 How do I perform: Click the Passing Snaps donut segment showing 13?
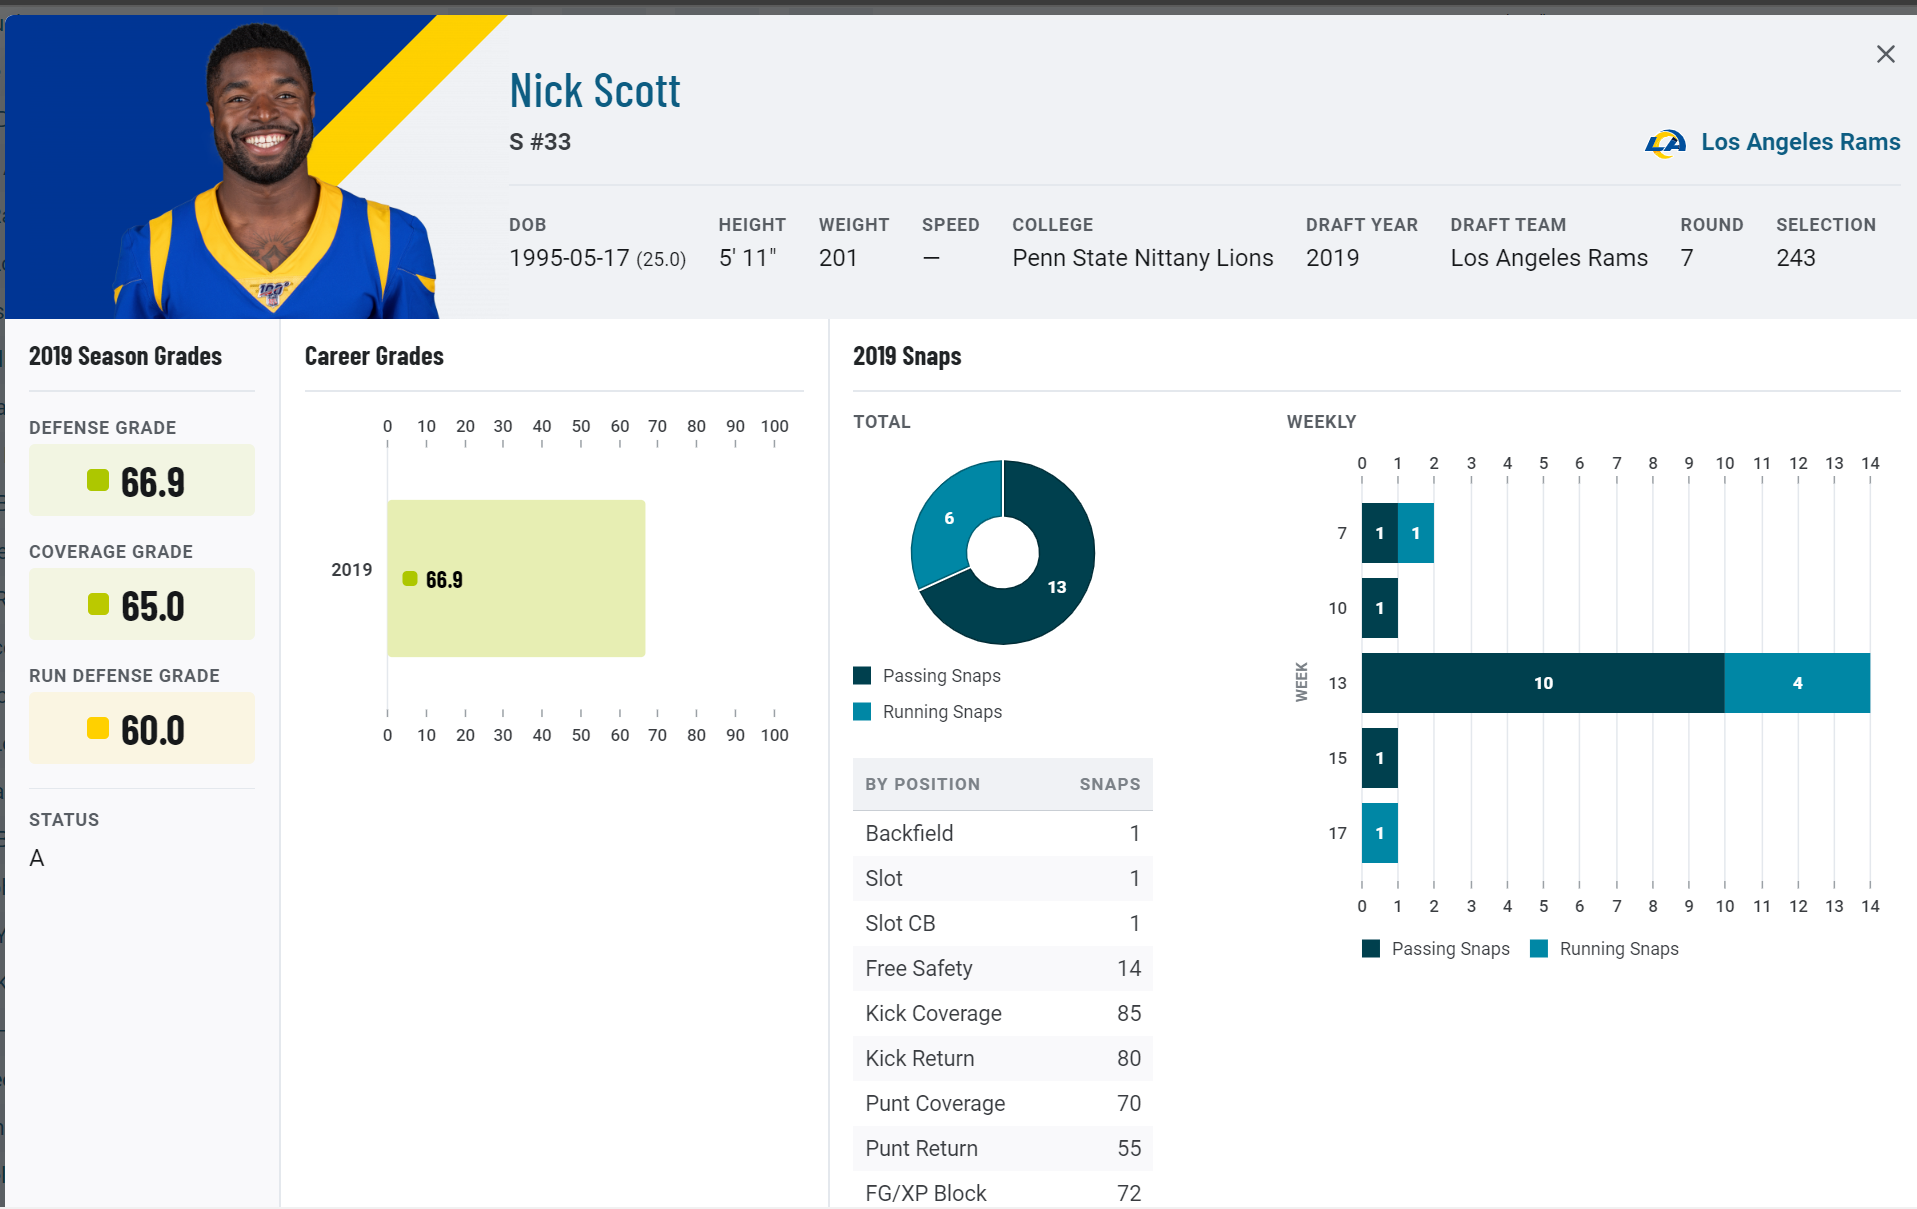coord(1057,587)
